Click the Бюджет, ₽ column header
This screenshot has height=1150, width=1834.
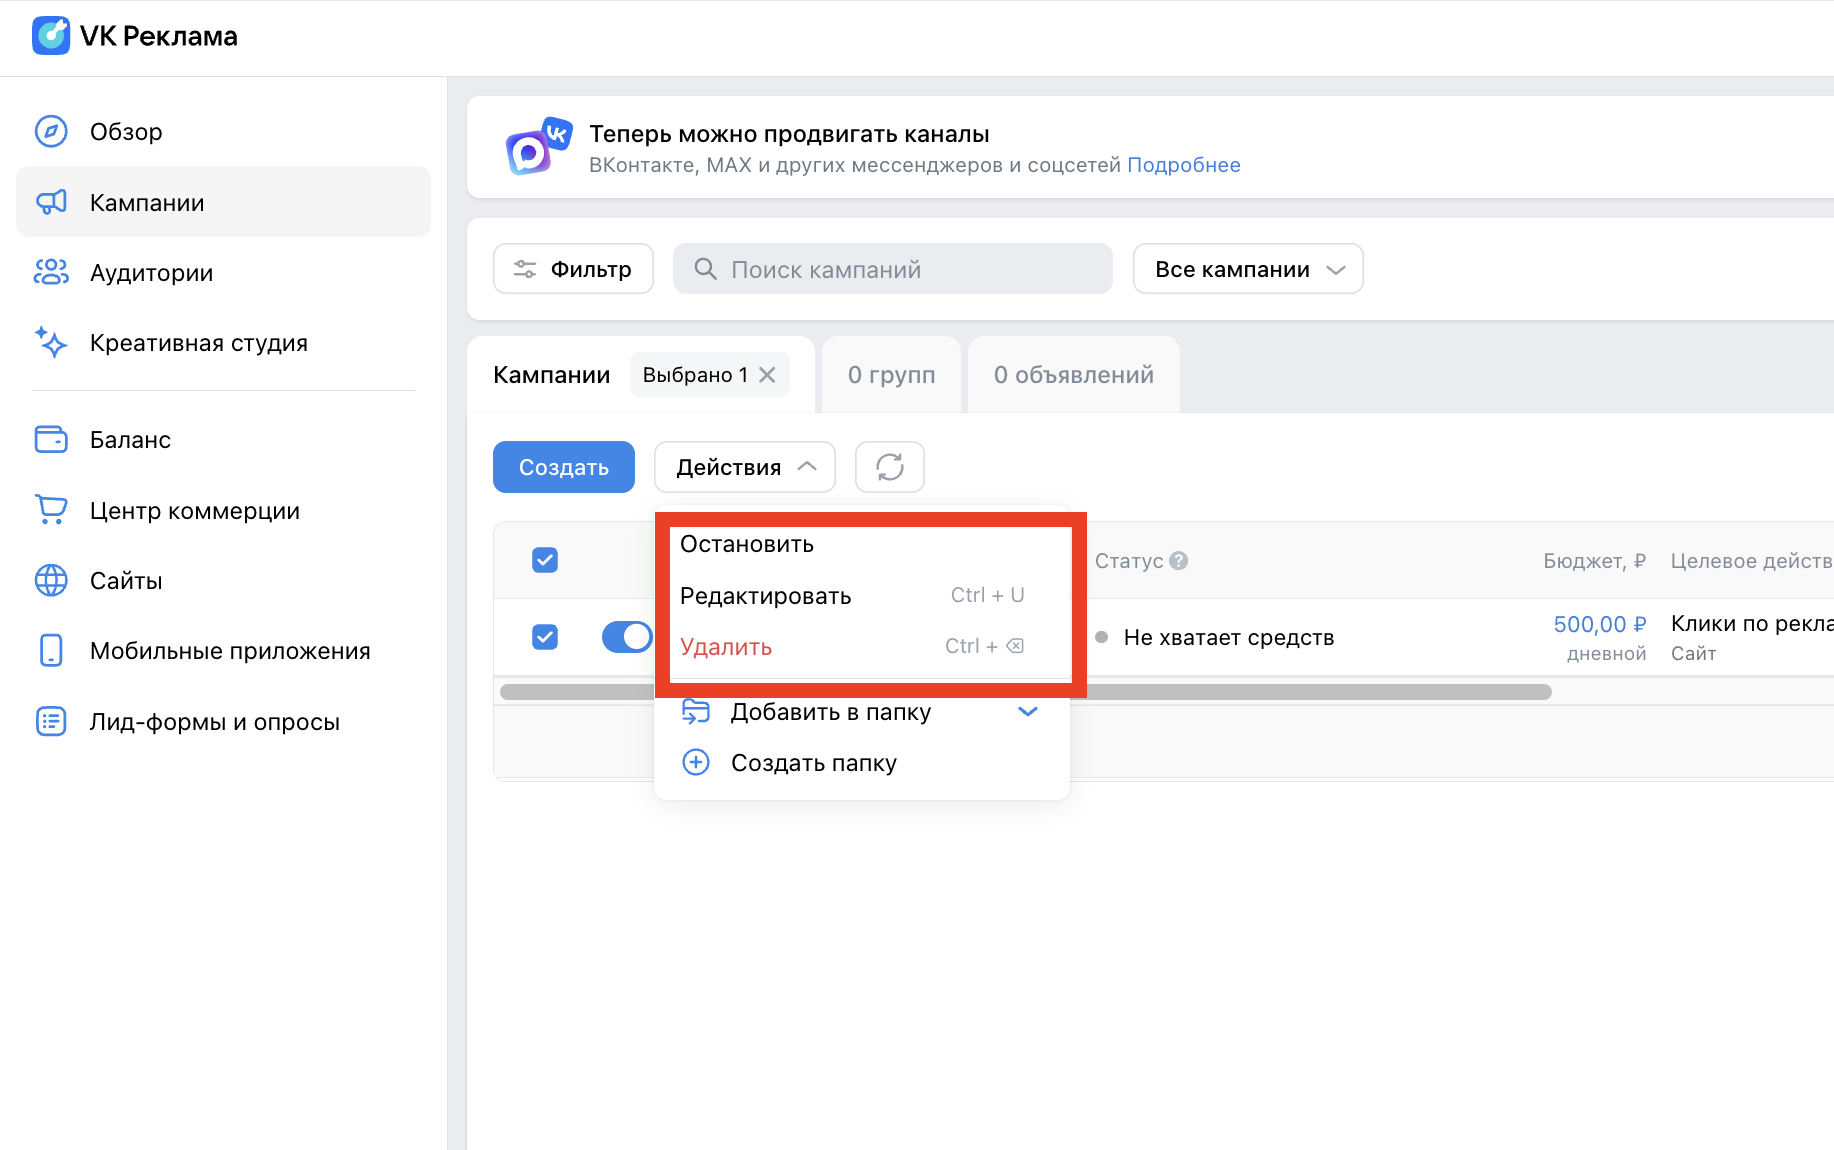[1594, 561]
